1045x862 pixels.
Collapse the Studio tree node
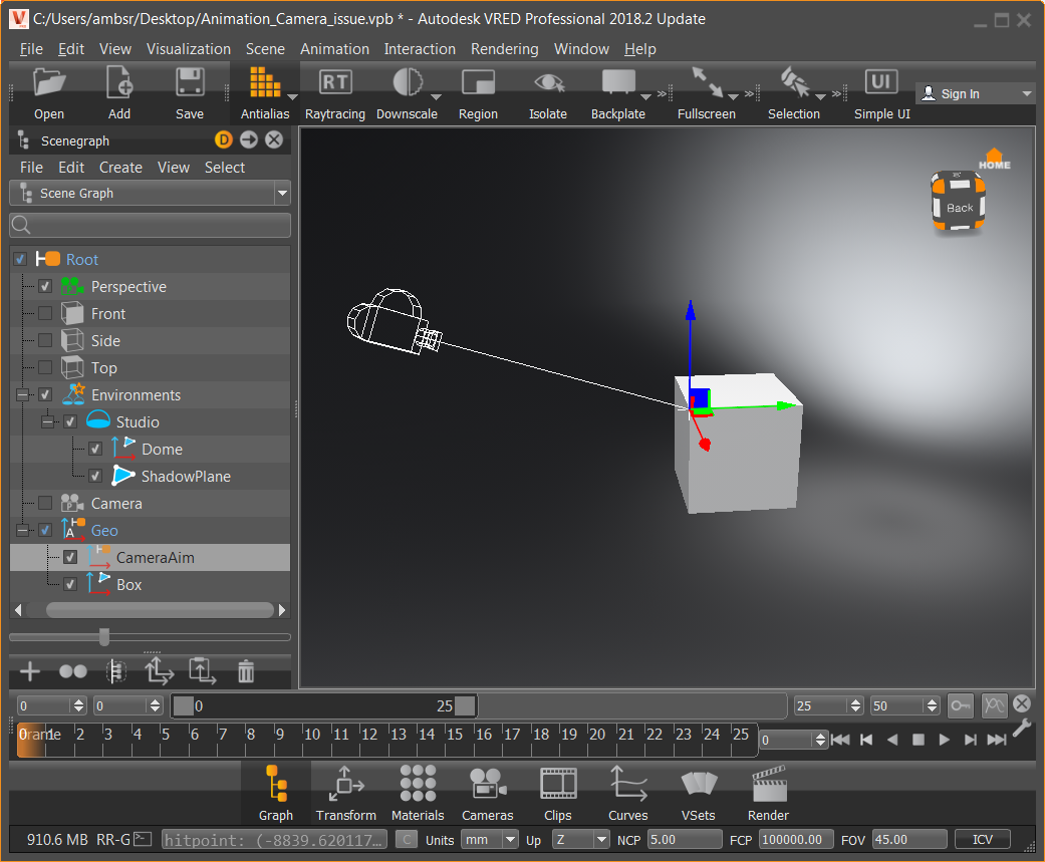point(47,422)
